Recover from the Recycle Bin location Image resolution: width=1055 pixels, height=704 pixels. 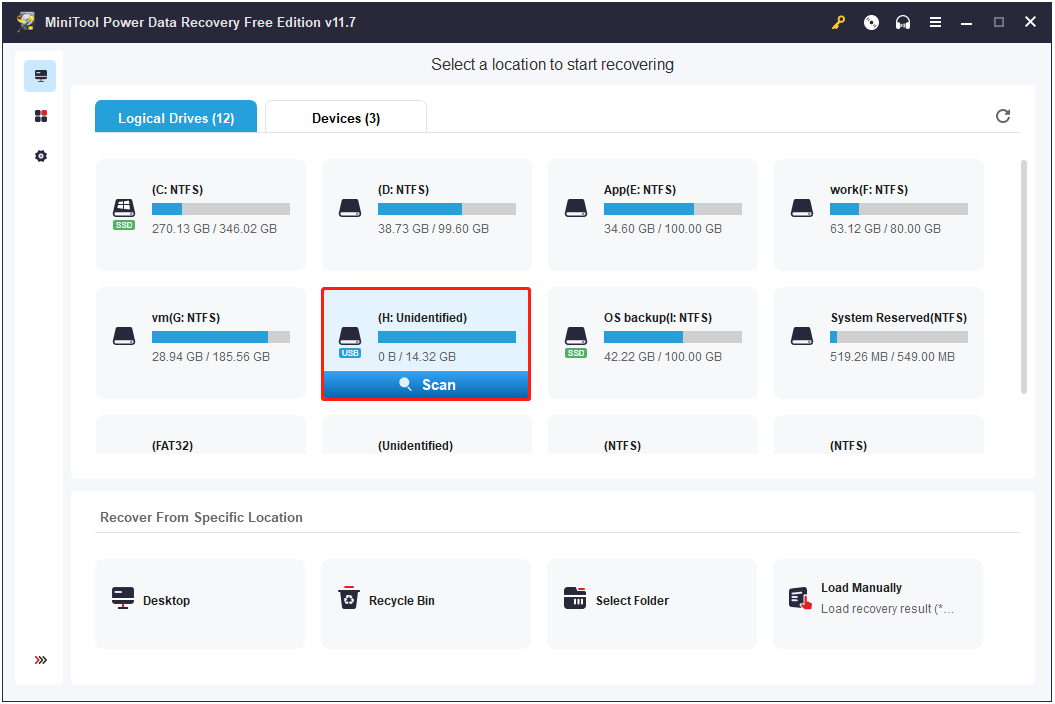pos(426,602)
